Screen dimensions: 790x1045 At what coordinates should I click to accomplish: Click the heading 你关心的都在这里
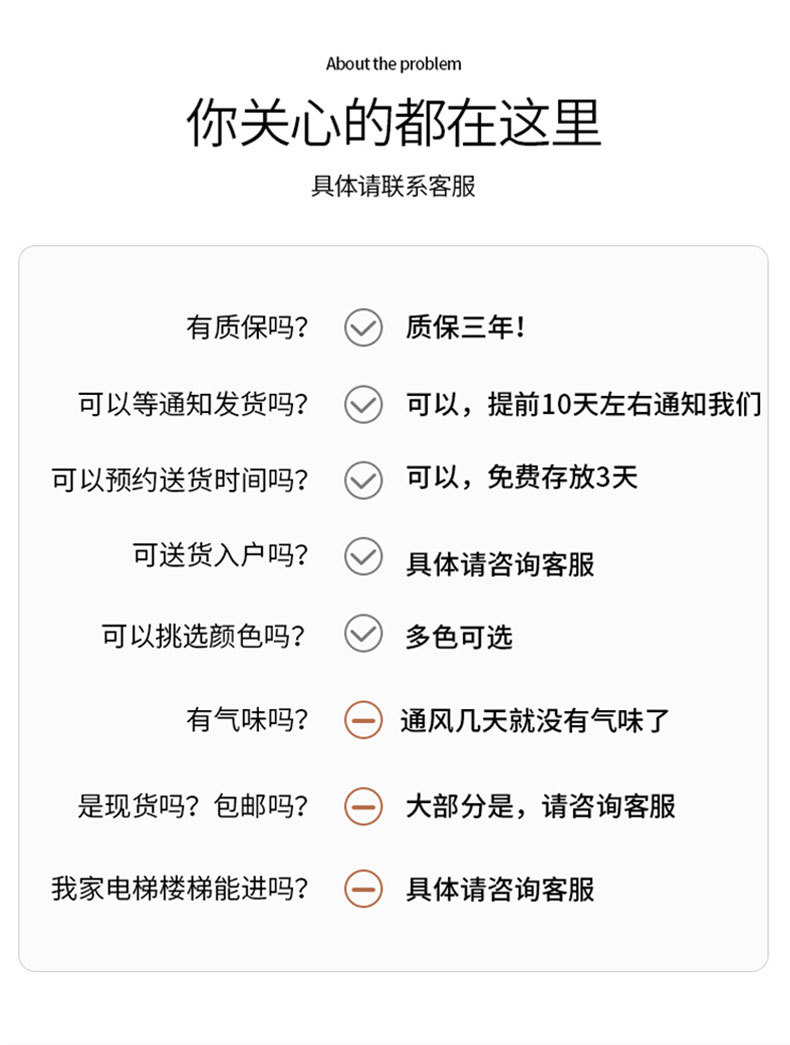(x=394, y=123)
